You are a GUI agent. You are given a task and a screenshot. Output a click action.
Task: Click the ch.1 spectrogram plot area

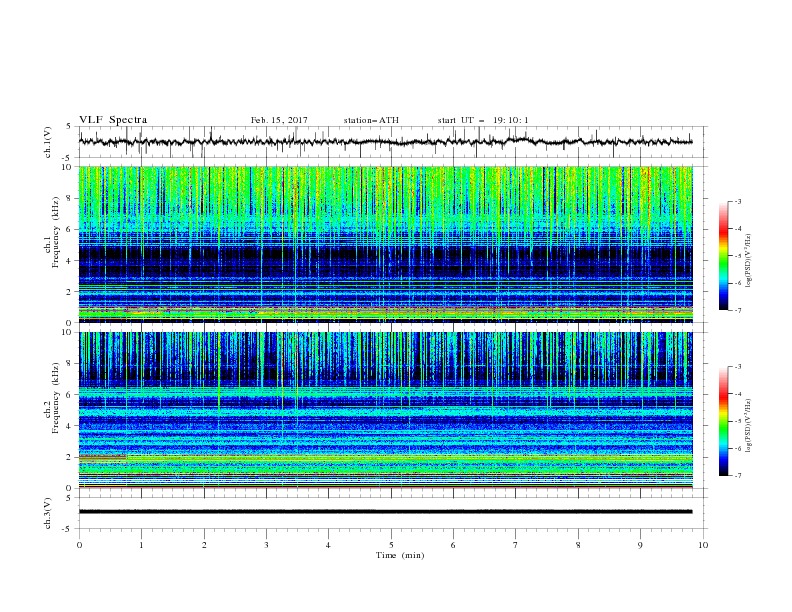[385, 244]
